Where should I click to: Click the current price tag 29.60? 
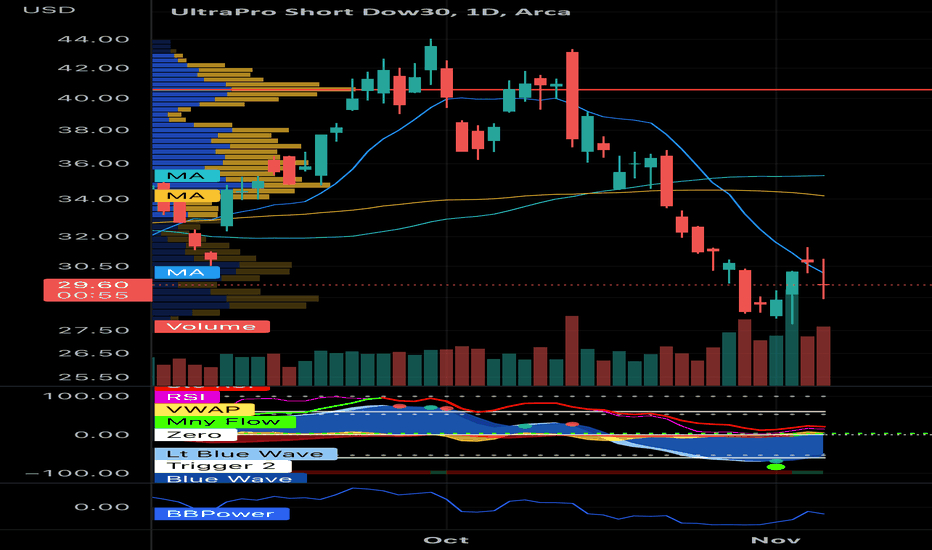pos(97,290)
